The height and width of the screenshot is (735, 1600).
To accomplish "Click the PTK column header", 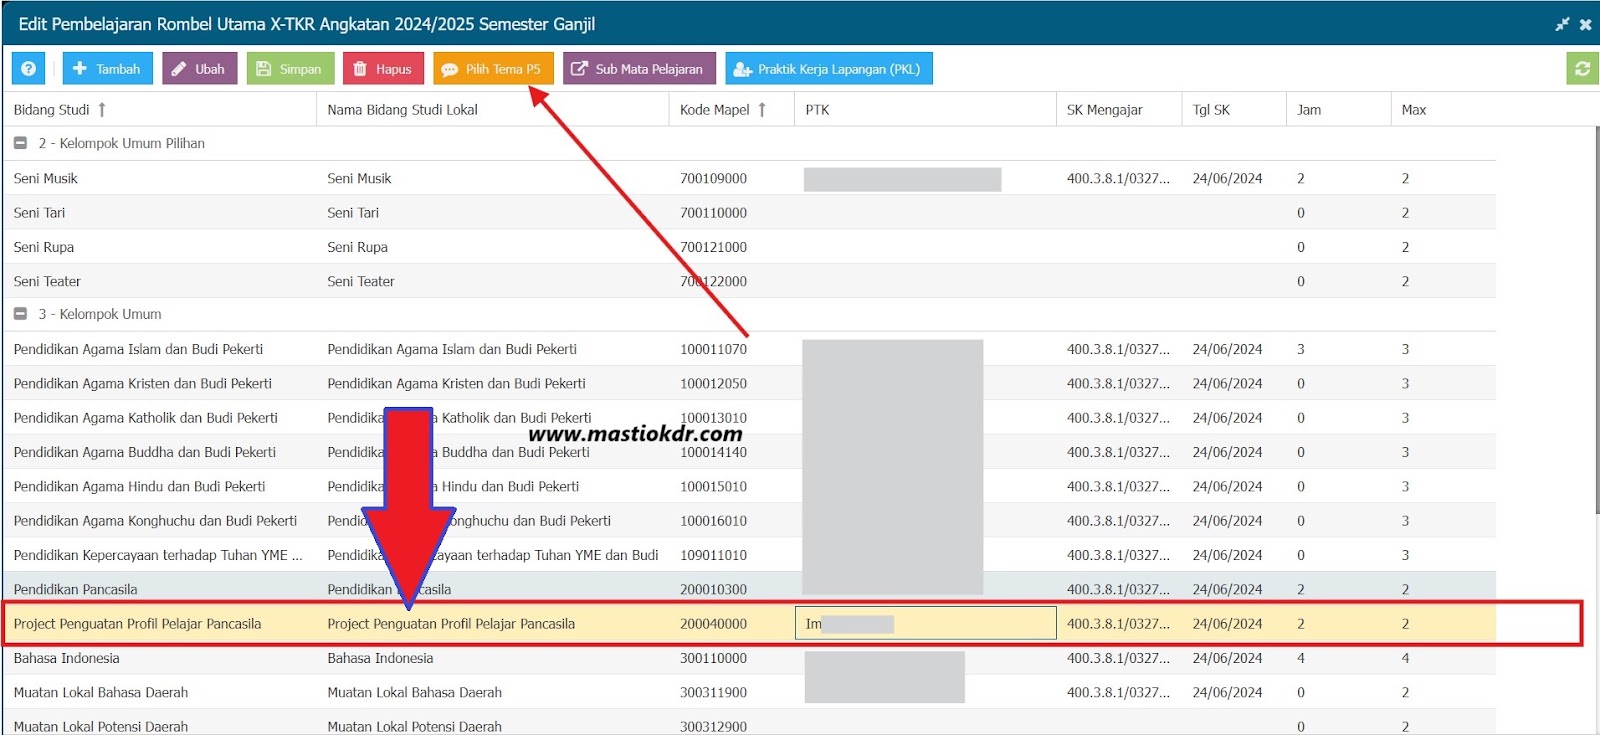I will pyautogui.click(x=926, y=110).
